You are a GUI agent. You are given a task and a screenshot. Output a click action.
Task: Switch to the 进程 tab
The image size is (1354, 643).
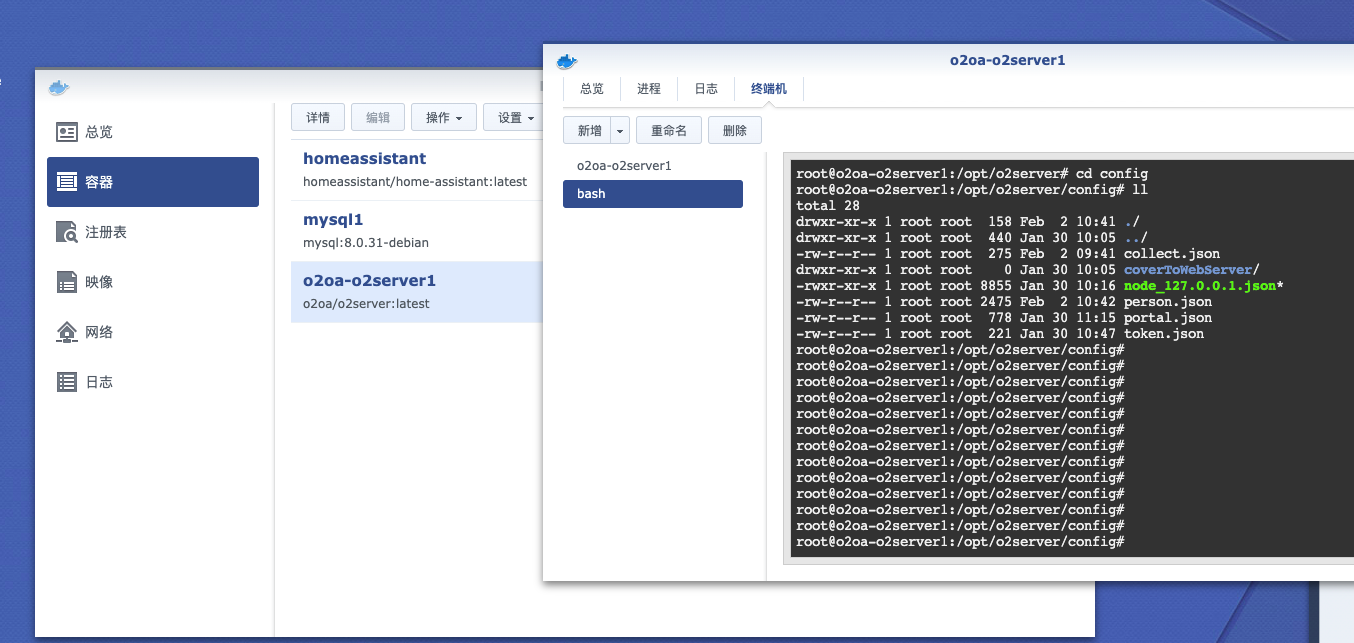(649, 89)
